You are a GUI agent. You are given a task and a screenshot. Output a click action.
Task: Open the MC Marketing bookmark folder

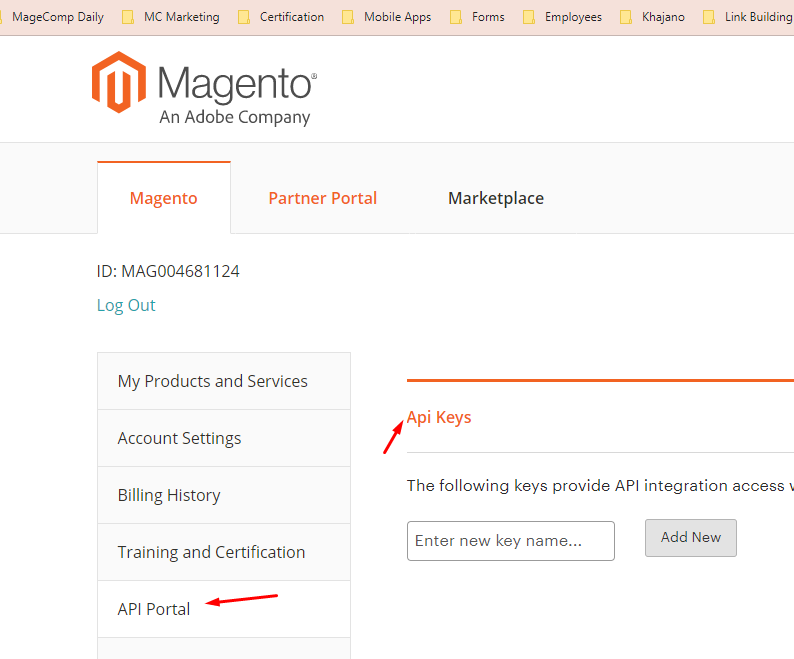172,17
